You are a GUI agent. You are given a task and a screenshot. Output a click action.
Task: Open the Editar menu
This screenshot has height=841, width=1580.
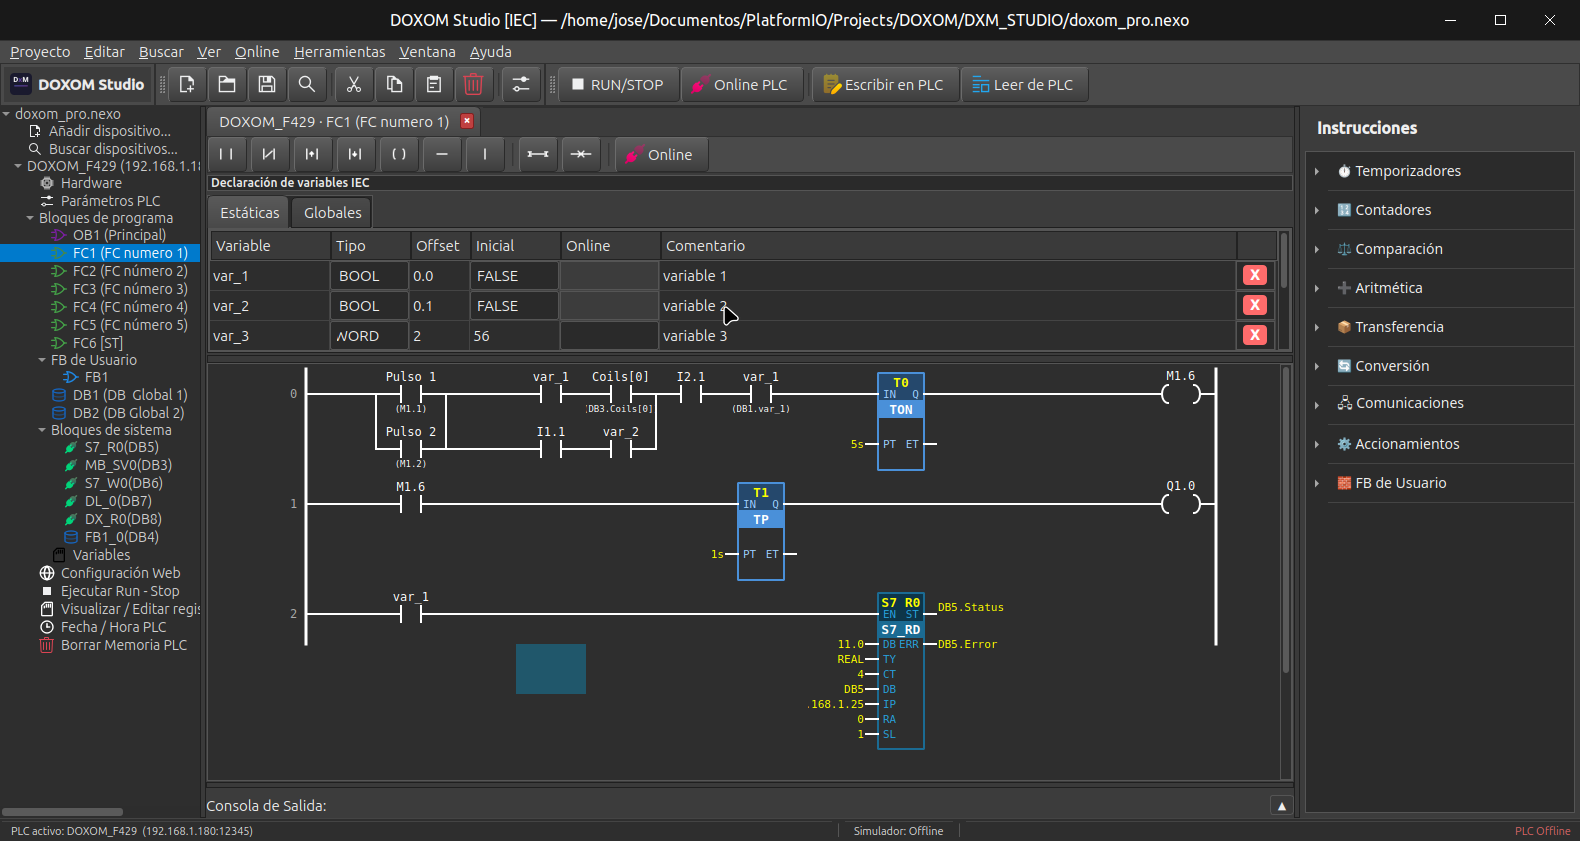coord(104,52)
